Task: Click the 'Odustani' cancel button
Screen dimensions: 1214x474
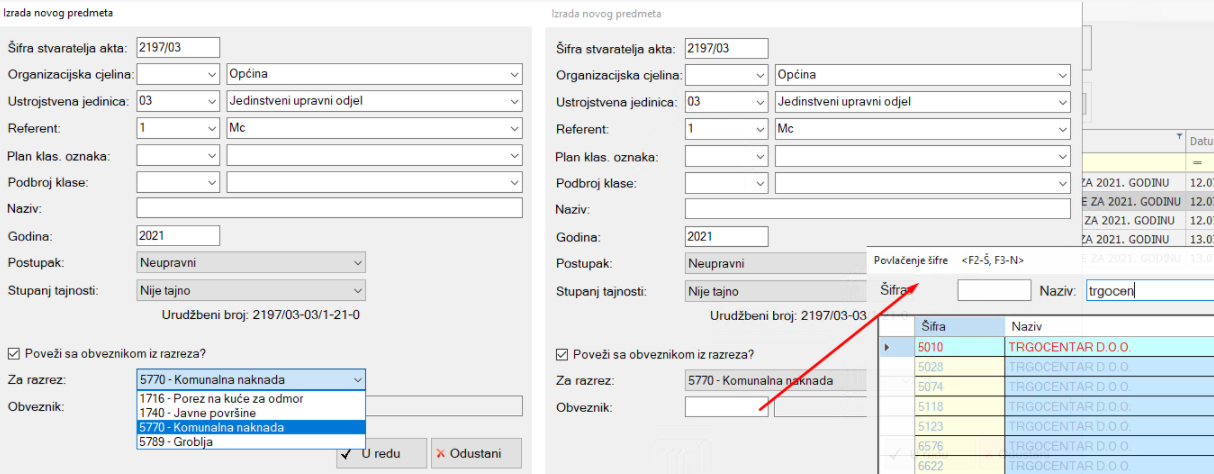Action: click(476, 454)
